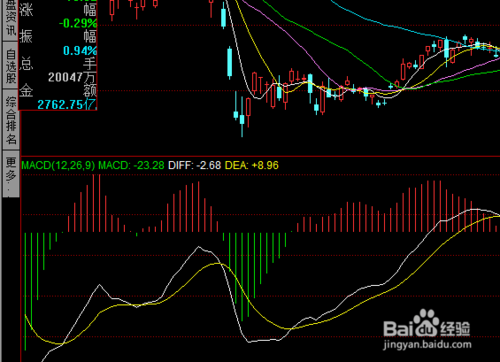Click the 0.94% amplitude value
The image size is (500, 362).
coord(80,51)
